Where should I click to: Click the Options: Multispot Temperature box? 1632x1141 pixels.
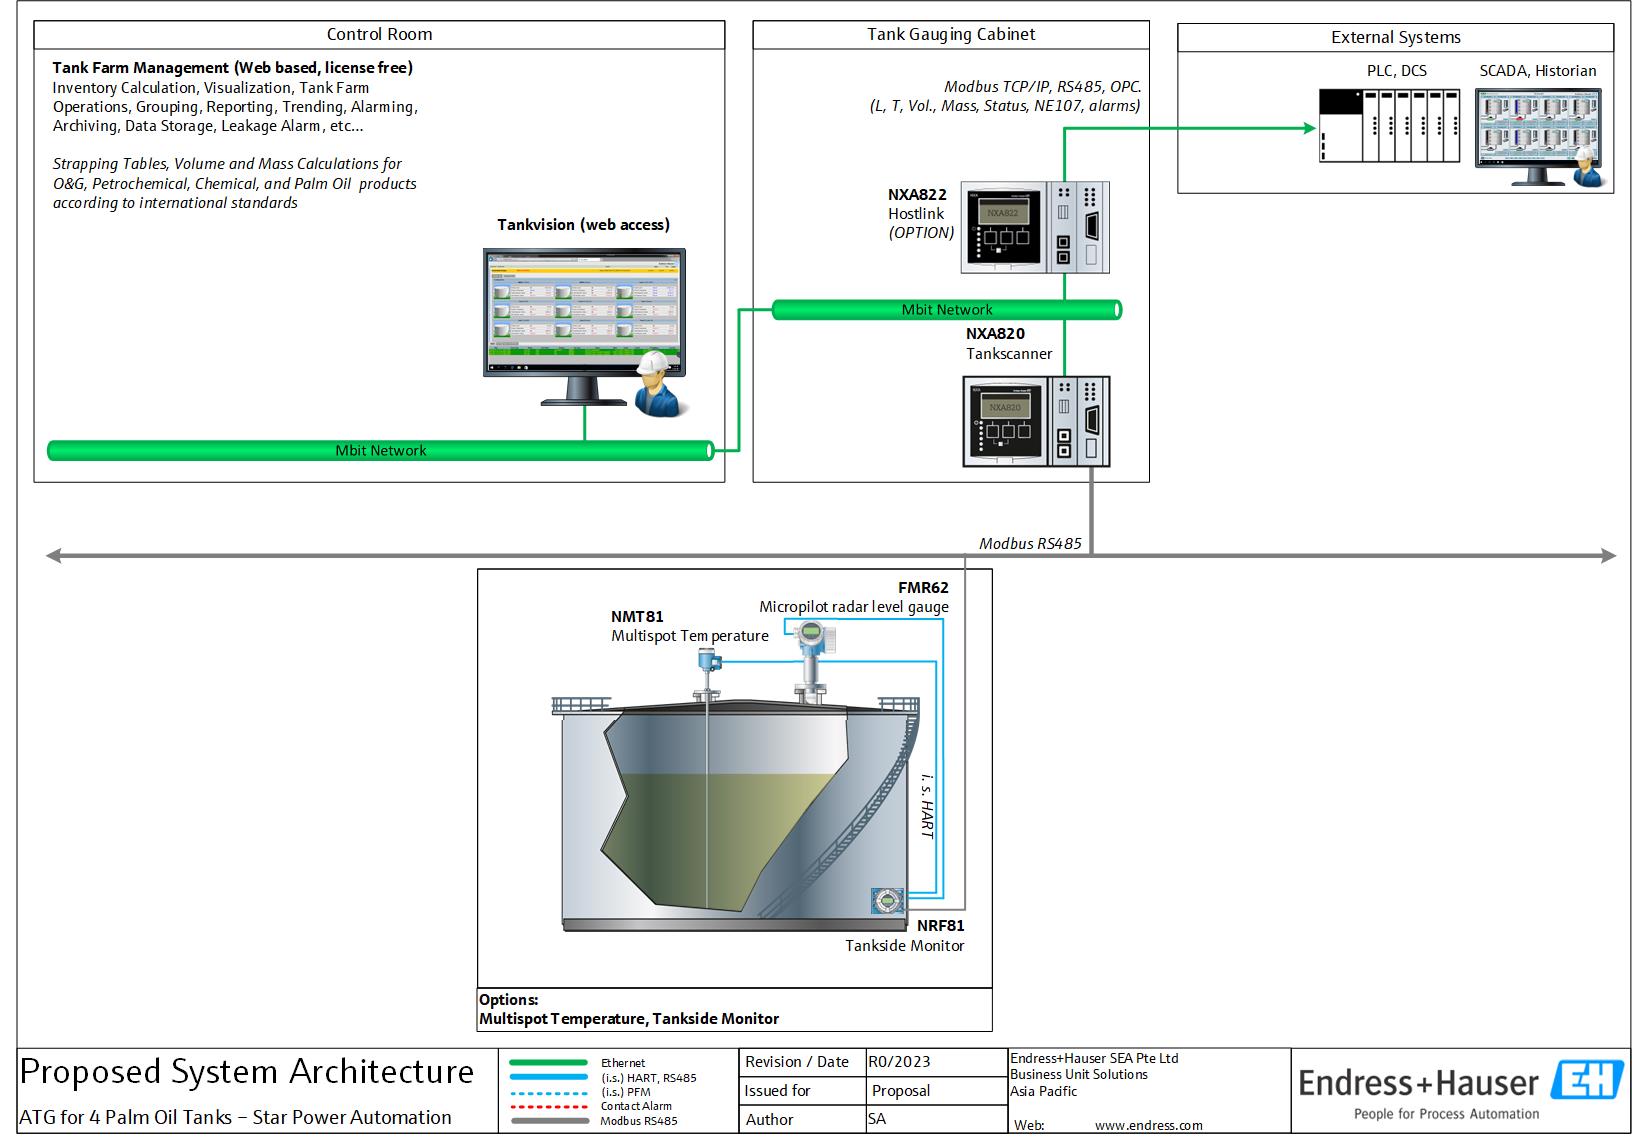pyautogui.click(x=735, y=1010)
